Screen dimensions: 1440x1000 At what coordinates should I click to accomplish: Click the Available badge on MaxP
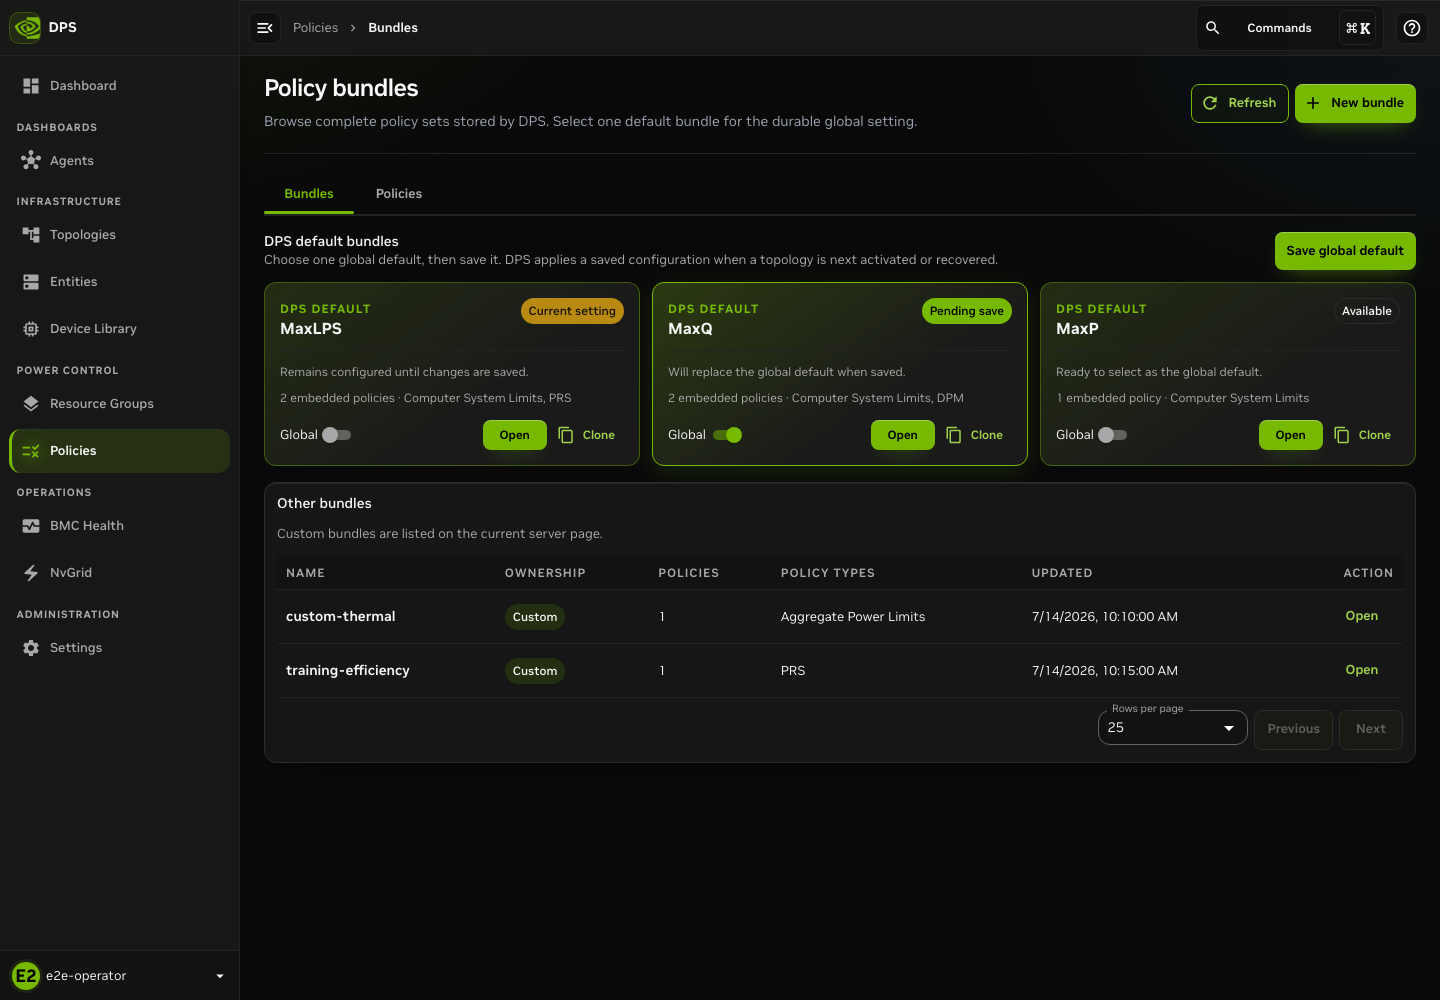point(1367,311)
